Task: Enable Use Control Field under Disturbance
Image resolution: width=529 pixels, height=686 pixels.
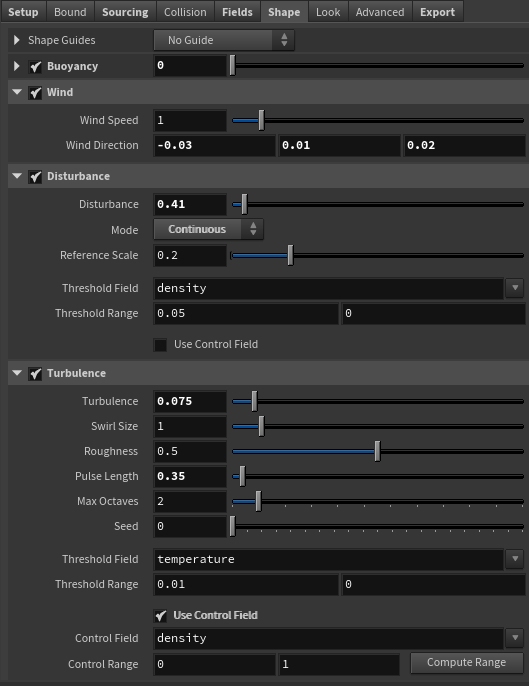Action: point(160,345)
